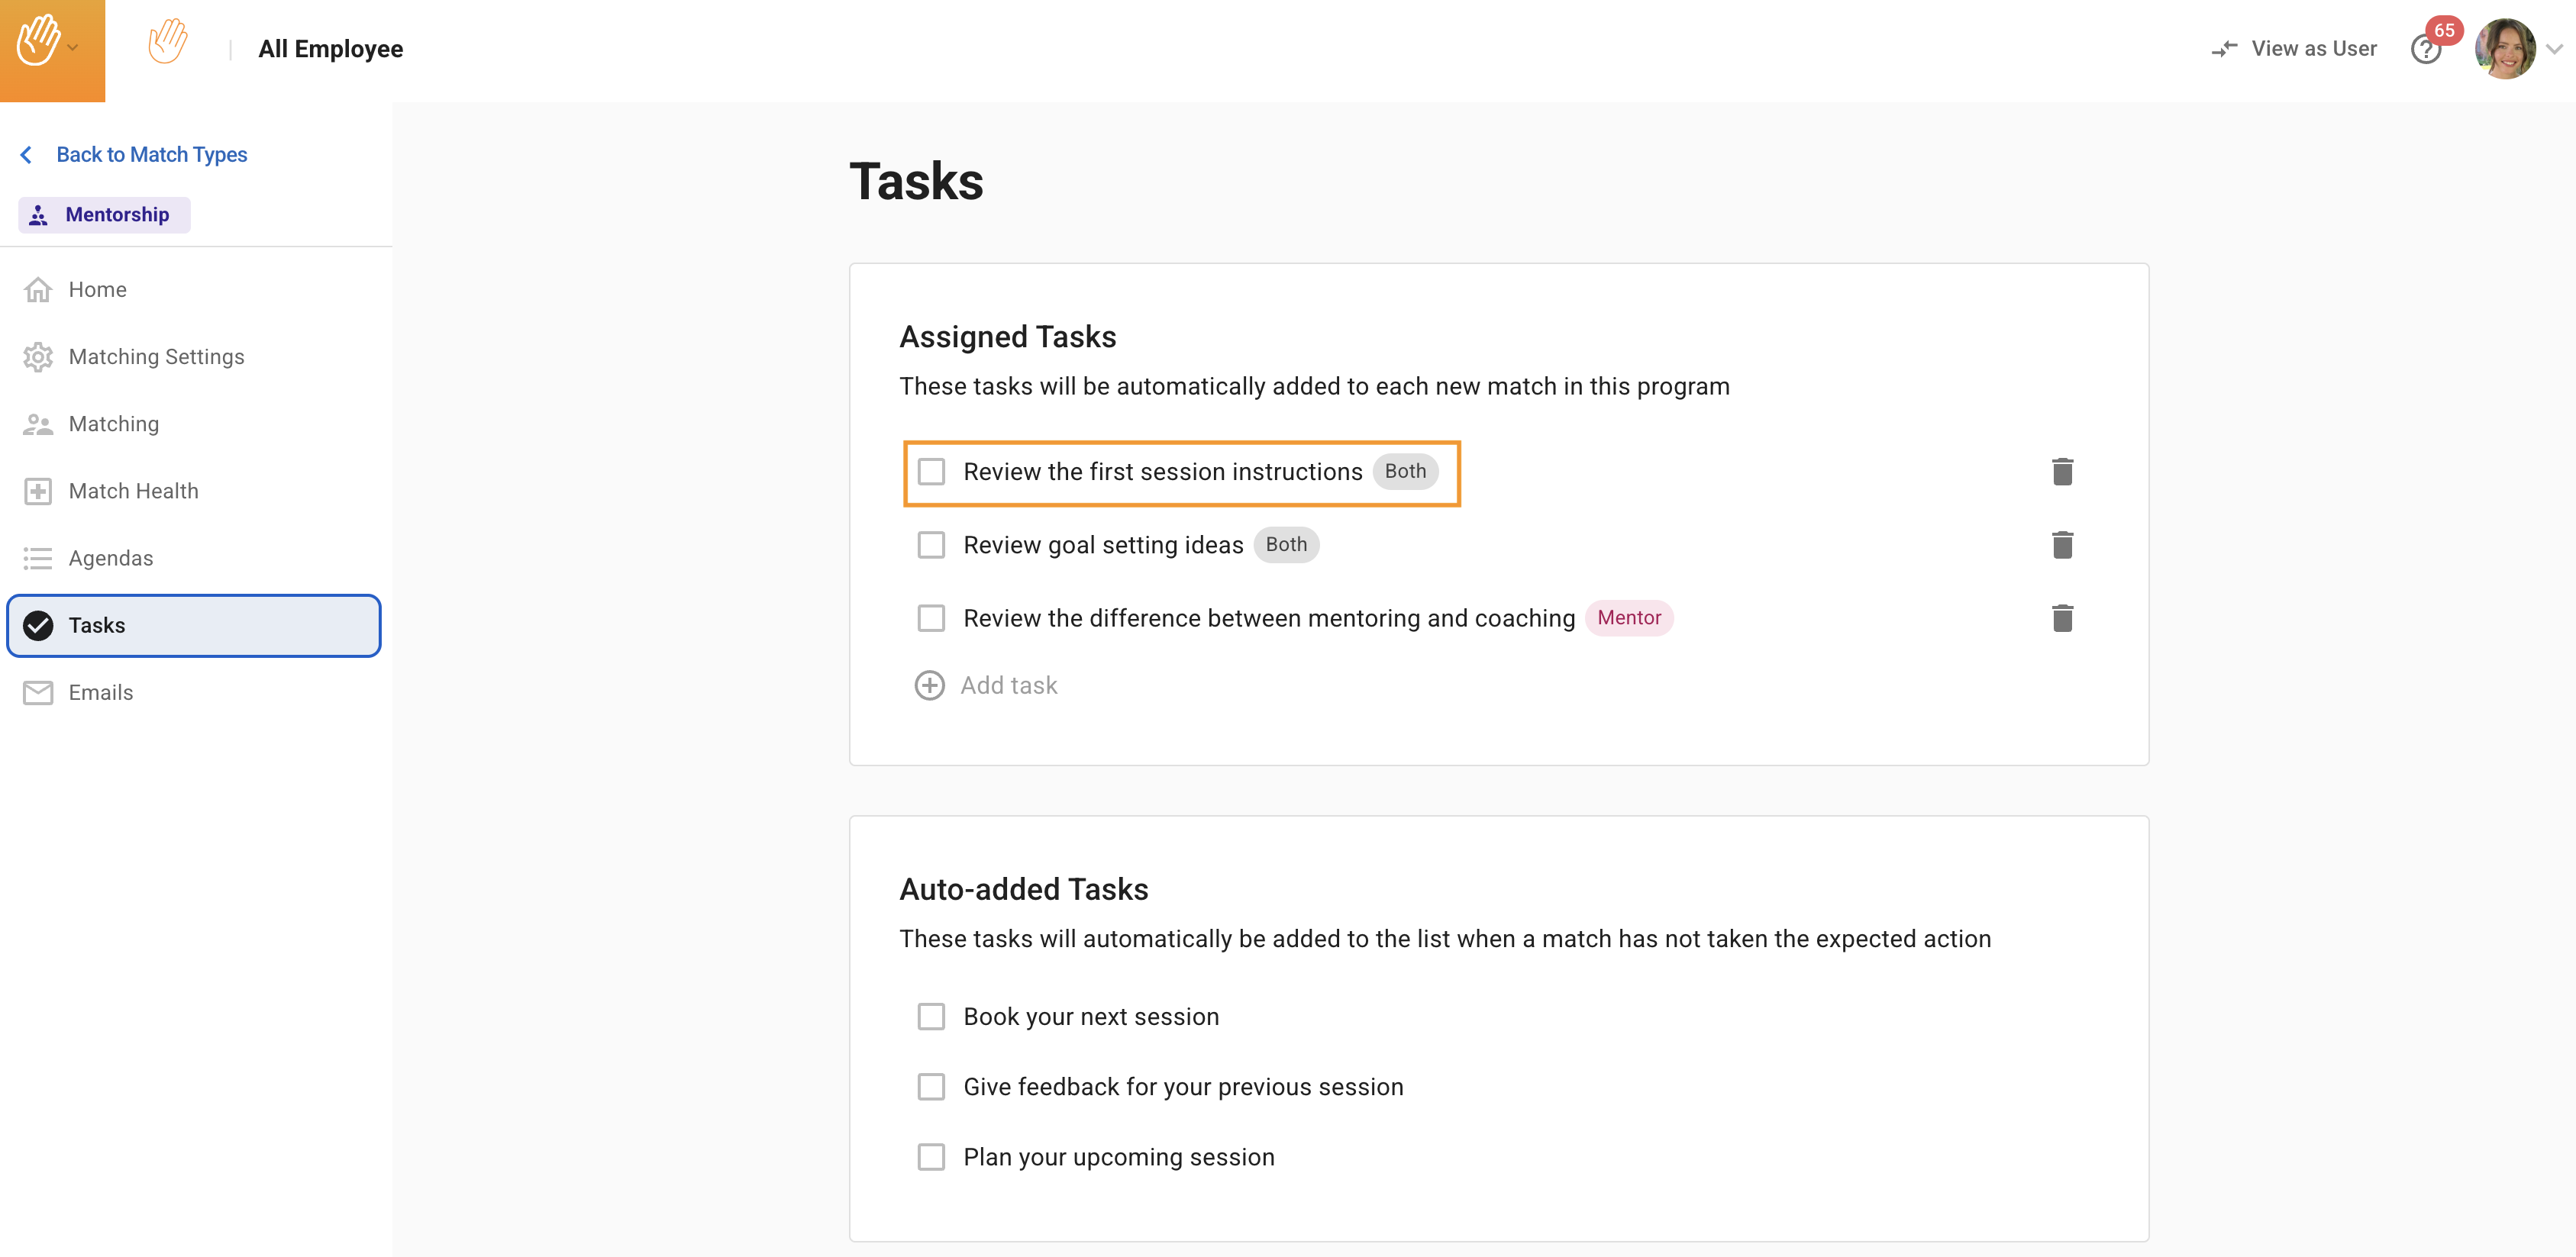Check the Book your next session checkbox
Screen dimensions: 2576x1257
pos(931,1017)
